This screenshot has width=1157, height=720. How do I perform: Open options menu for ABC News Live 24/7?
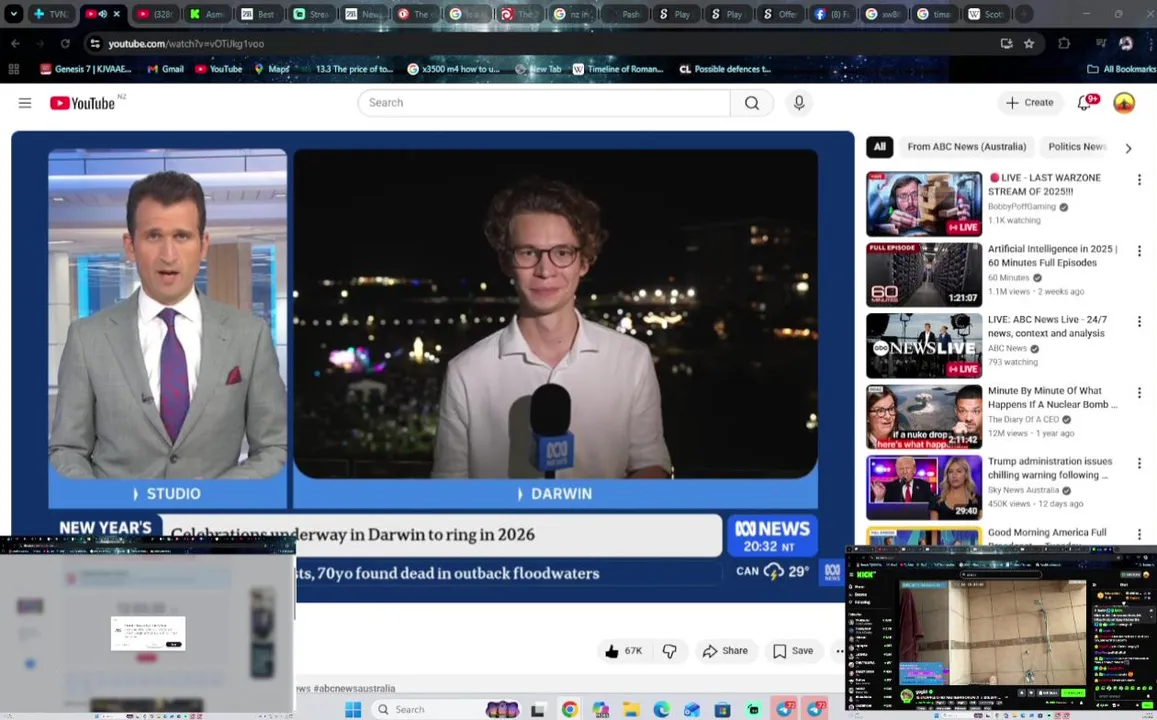tap(1139, 322)
